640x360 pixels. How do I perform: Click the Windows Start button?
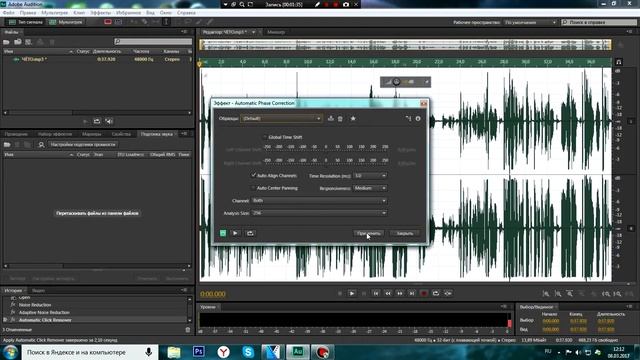pyautogui.click(x=10, y=352)
